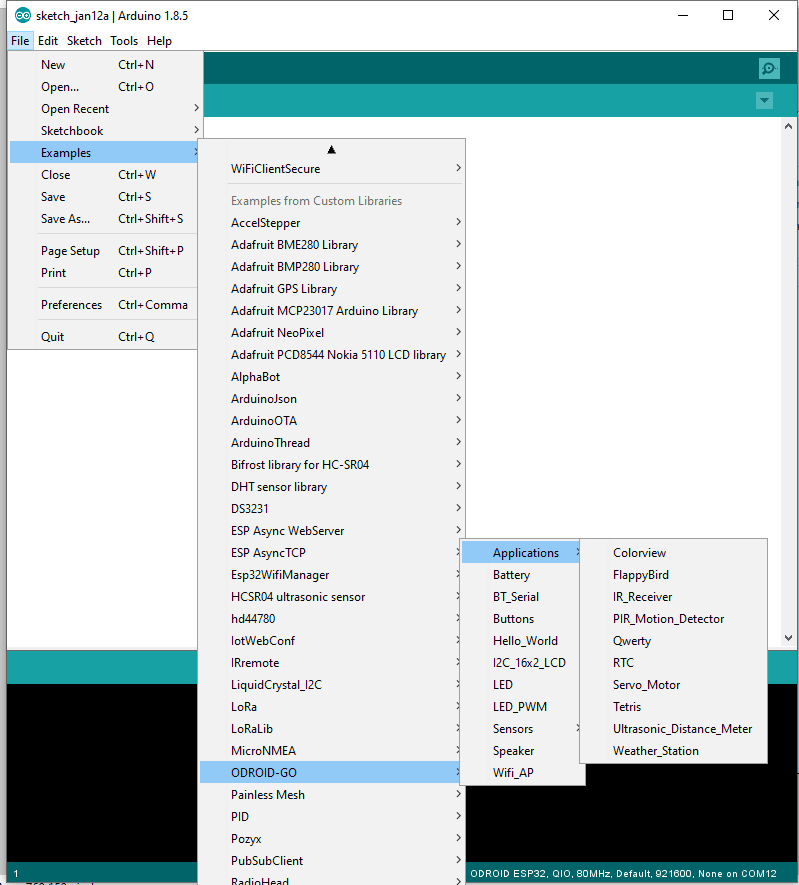
Task: Click the editor scrollbar down arrow
Action: point(788,638)
